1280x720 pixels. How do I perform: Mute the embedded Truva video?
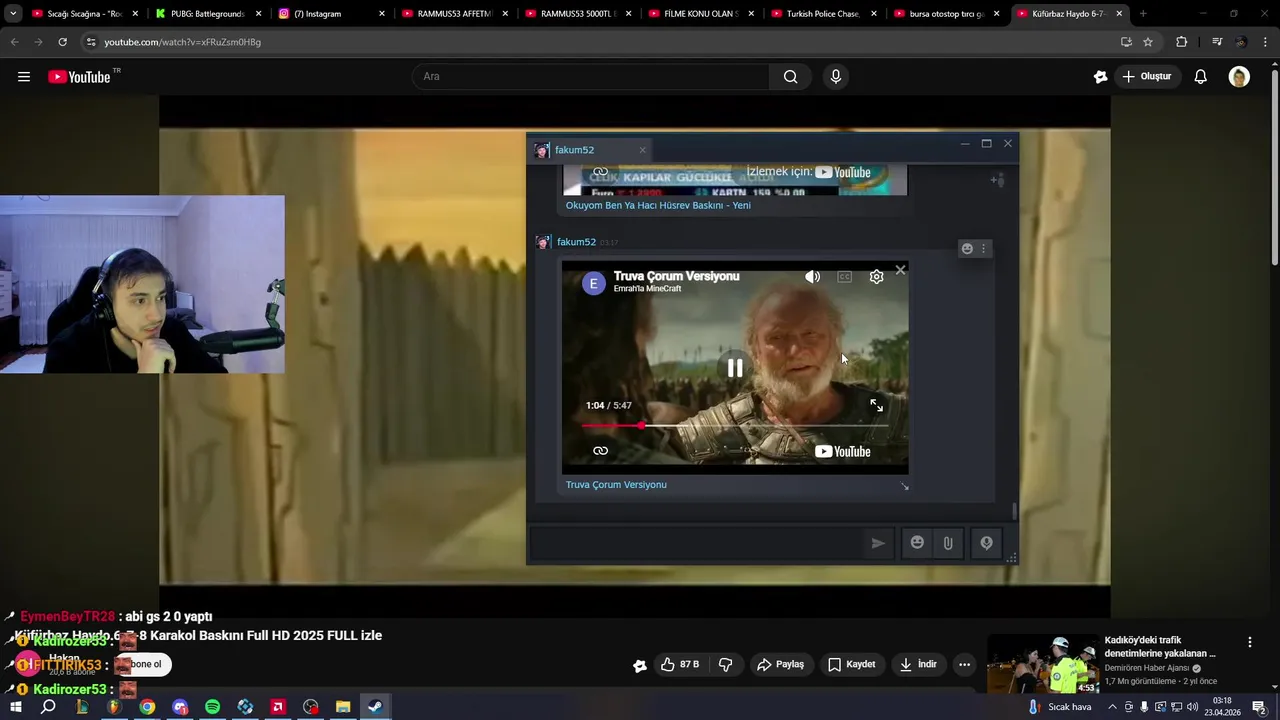pyautogui.click(x=812, y=277)
